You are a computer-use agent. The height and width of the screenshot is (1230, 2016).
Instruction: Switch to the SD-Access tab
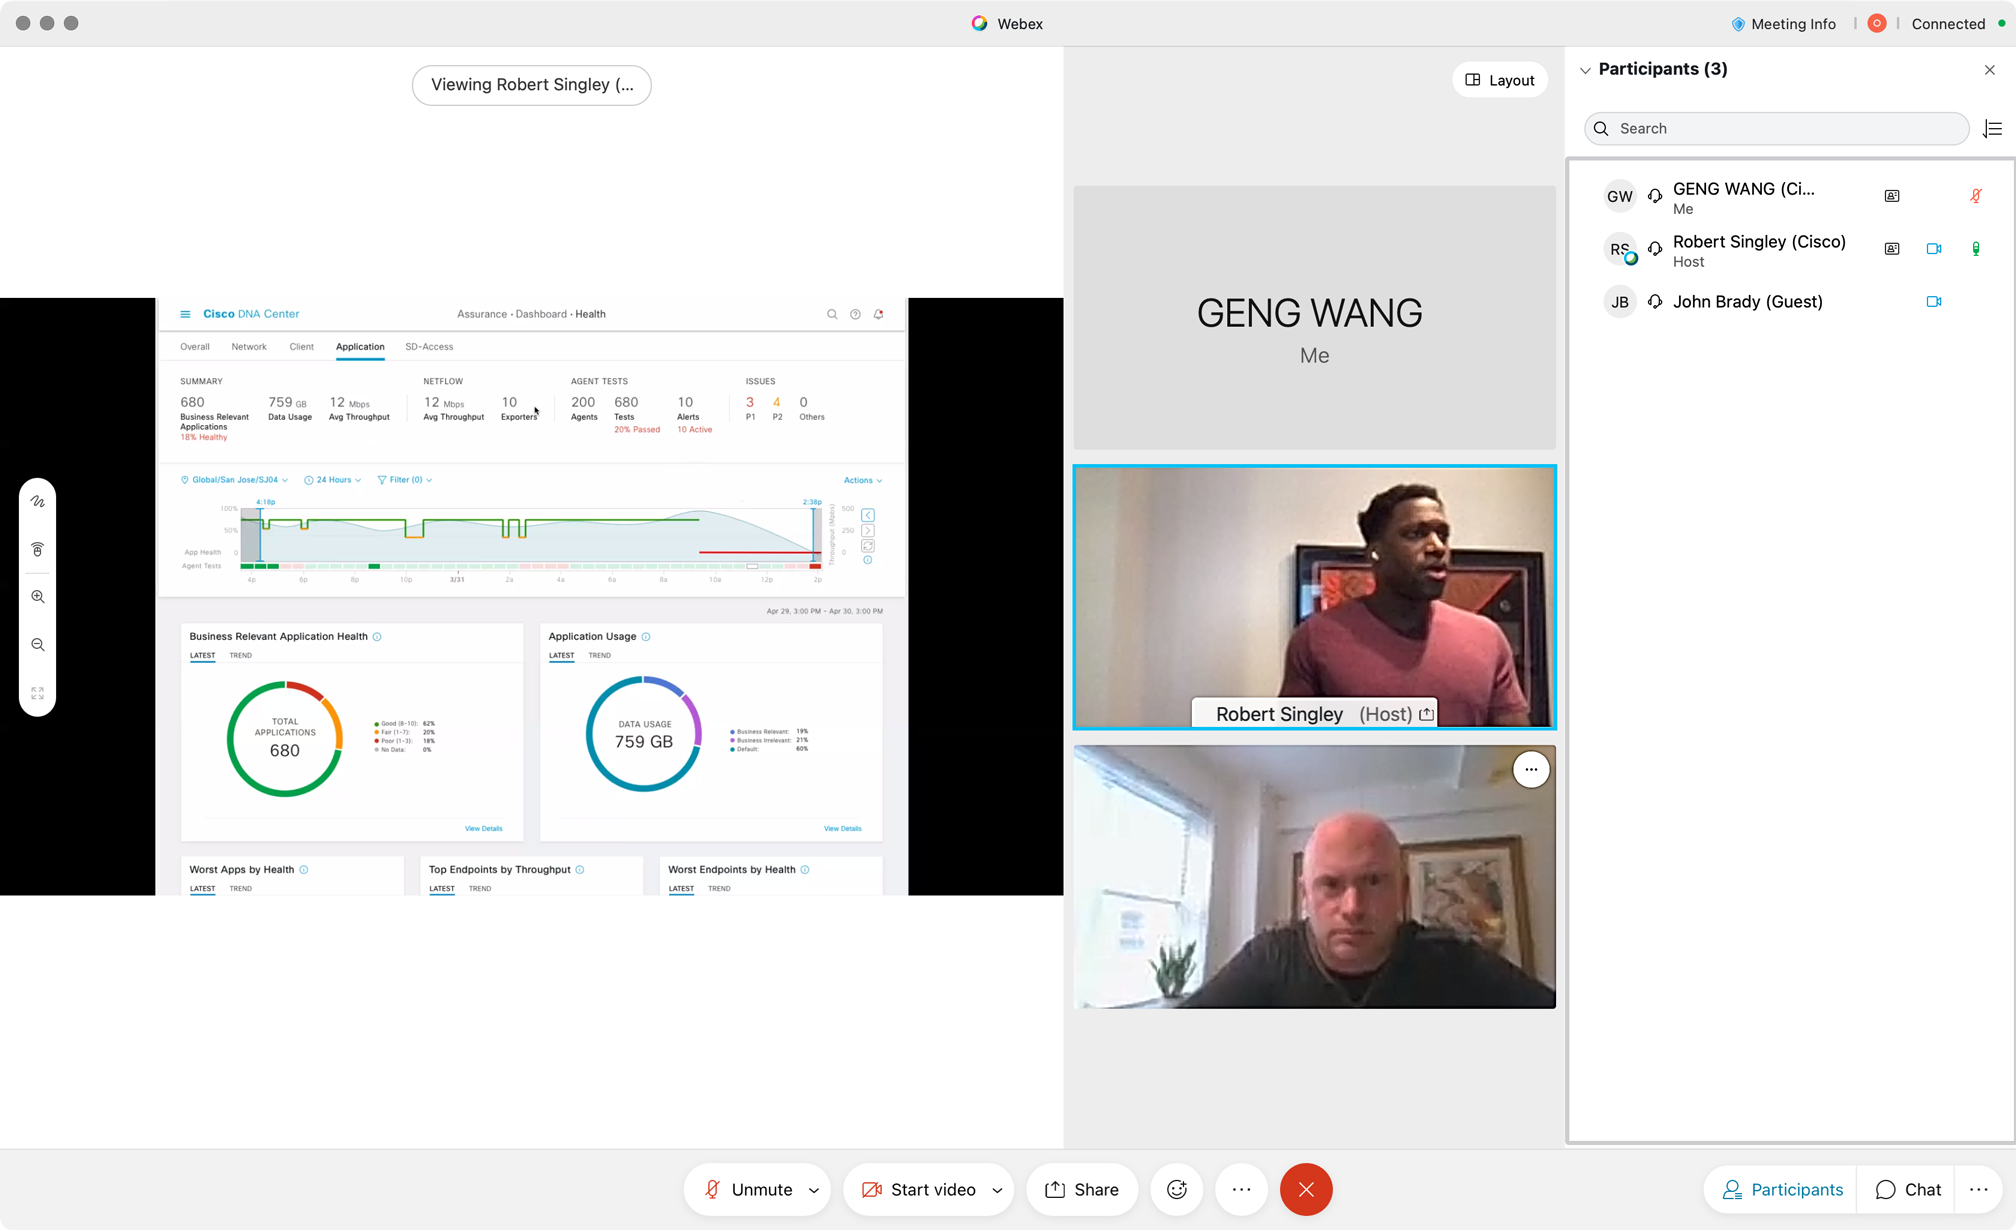pos(429,347)
